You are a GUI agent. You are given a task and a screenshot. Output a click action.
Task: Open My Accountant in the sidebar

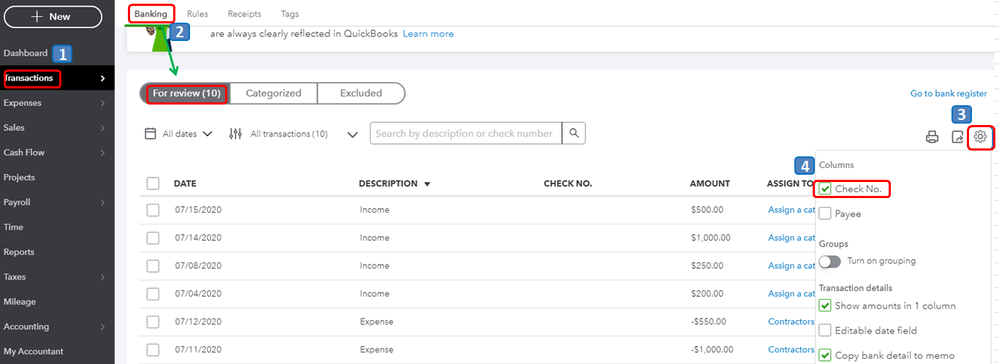pos(33,351)
